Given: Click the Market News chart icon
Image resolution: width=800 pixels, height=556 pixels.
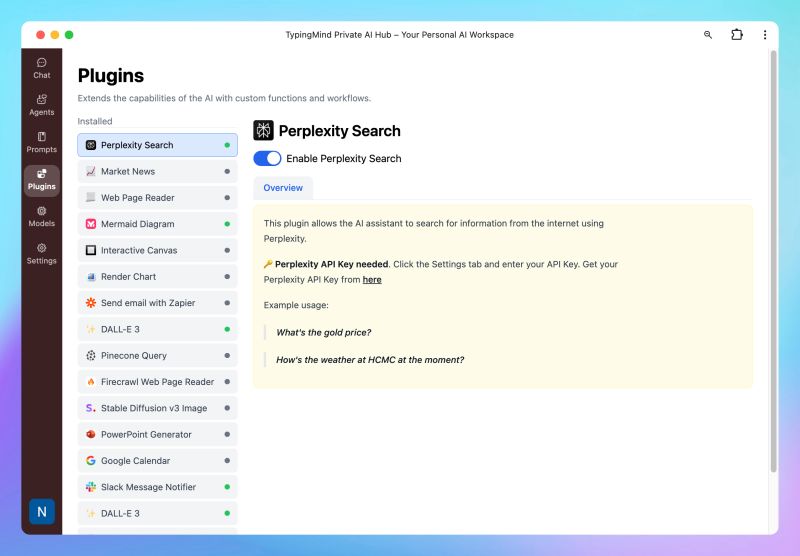Looking at the screenshot, I should coord(91,171).
